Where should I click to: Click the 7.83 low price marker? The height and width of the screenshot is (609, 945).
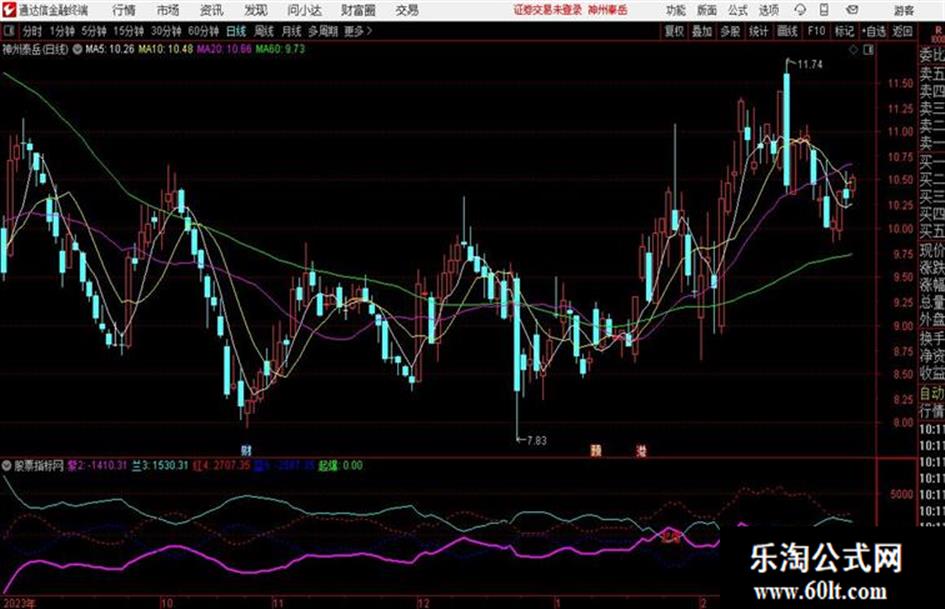[536, 441]
